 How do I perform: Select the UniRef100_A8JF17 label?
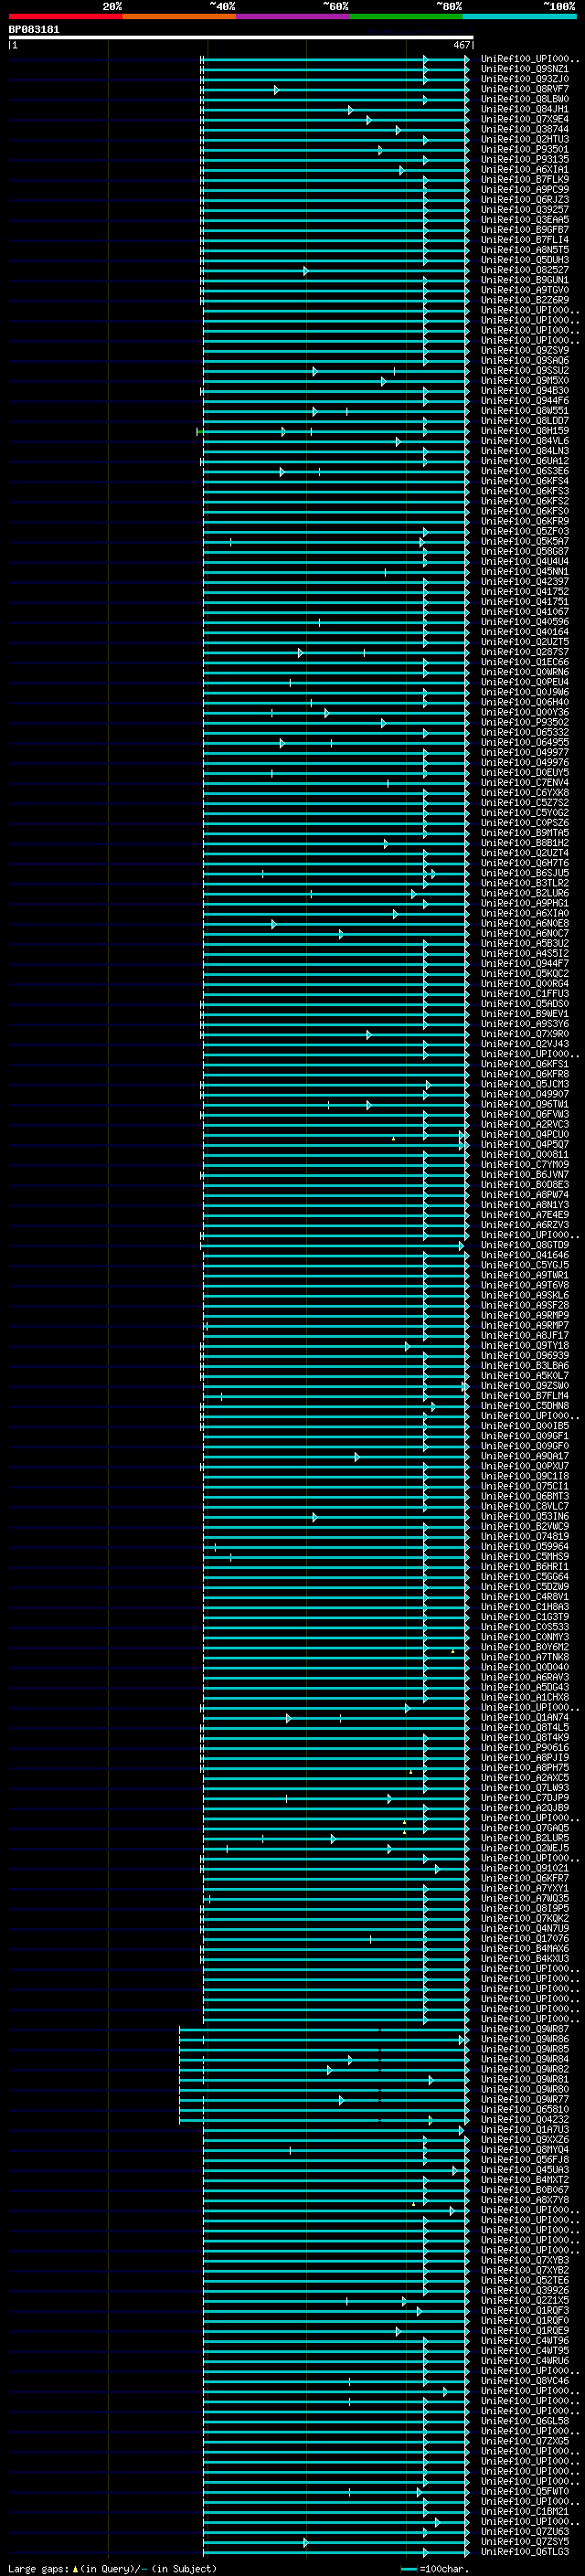point(525,1336)
